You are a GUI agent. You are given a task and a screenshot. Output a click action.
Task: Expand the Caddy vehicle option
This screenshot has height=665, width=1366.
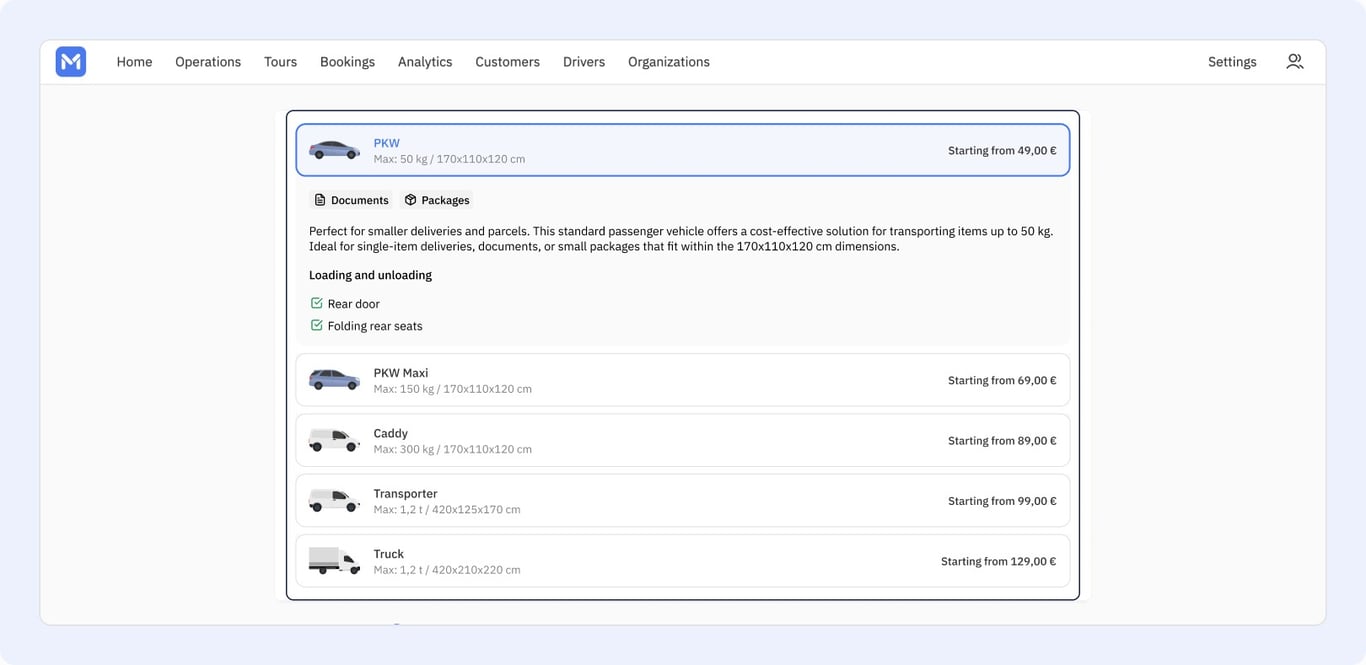pyautogui.click(x=683, y=440)
